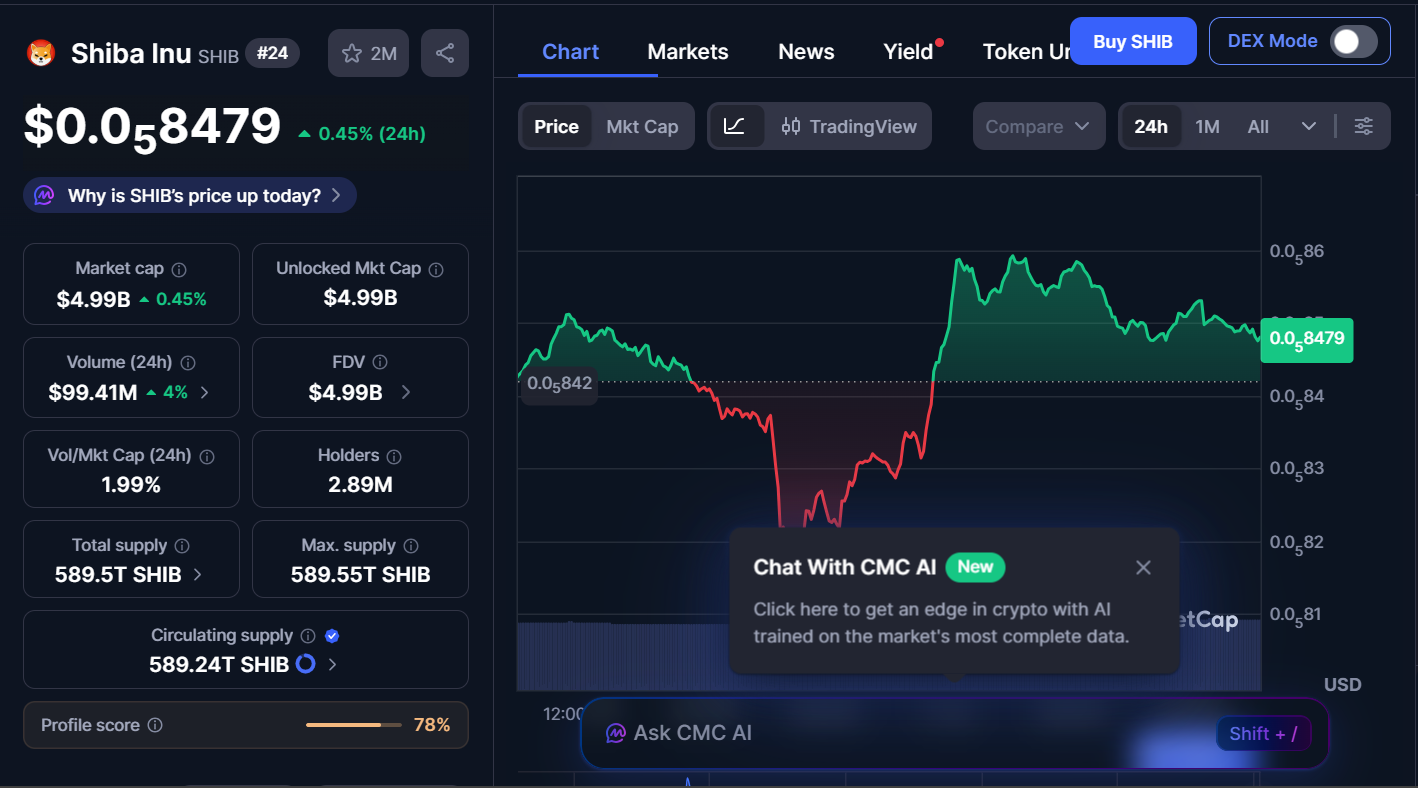Expand the time range dropdown beside All
This screenshot has height=788, width=1418.
click(x=1310, y=126)
